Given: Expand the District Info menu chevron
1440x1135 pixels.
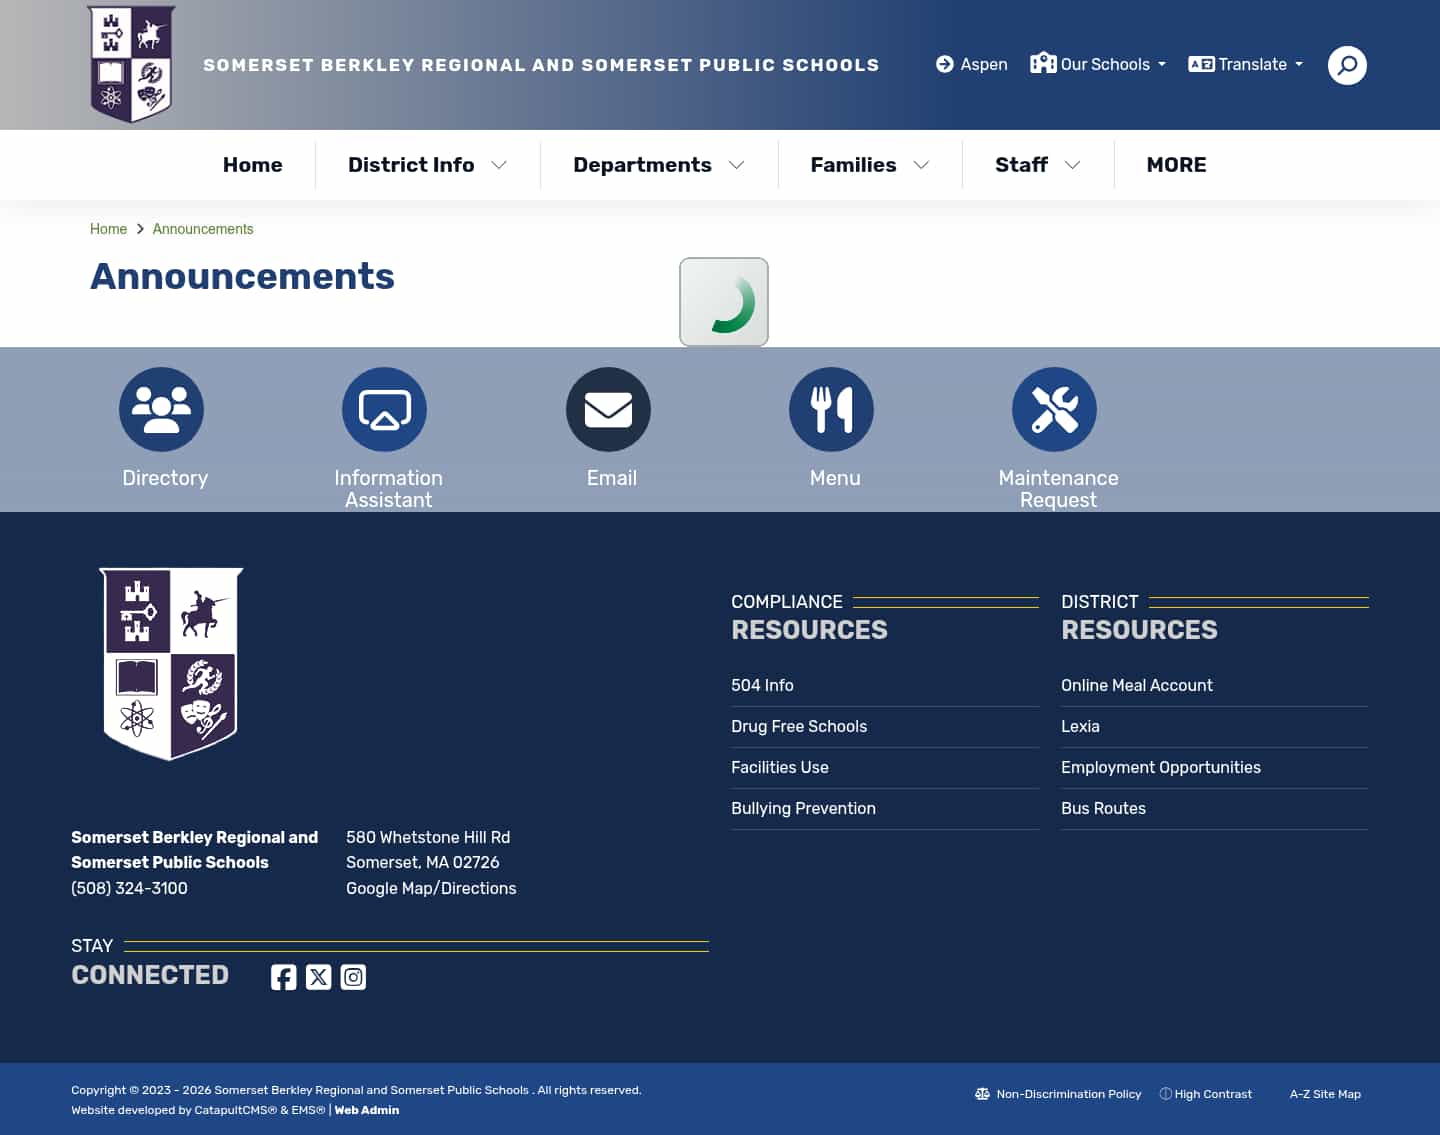Looking at the screenshot, I should pyautogui.click(x=499, y=165).
